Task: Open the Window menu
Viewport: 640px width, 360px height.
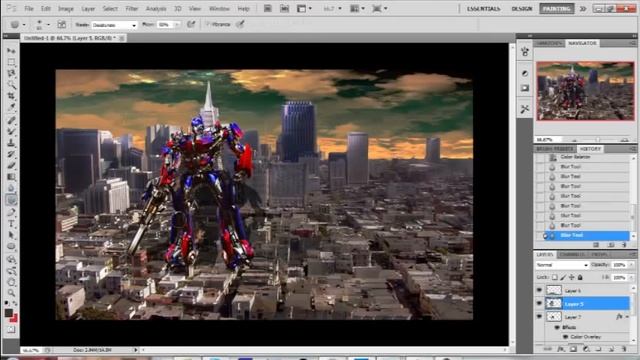Action: point(219,8)
